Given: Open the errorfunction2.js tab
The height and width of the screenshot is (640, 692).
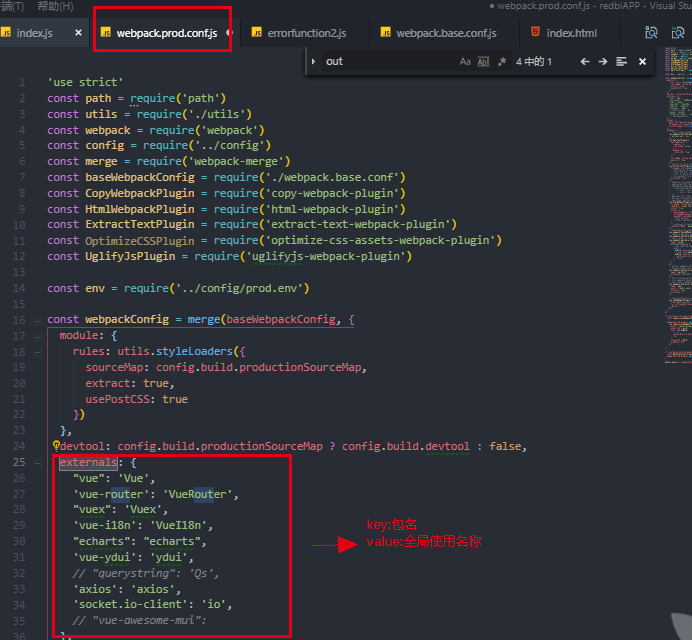Looking at the screenshot, I should tap(307, 33).
